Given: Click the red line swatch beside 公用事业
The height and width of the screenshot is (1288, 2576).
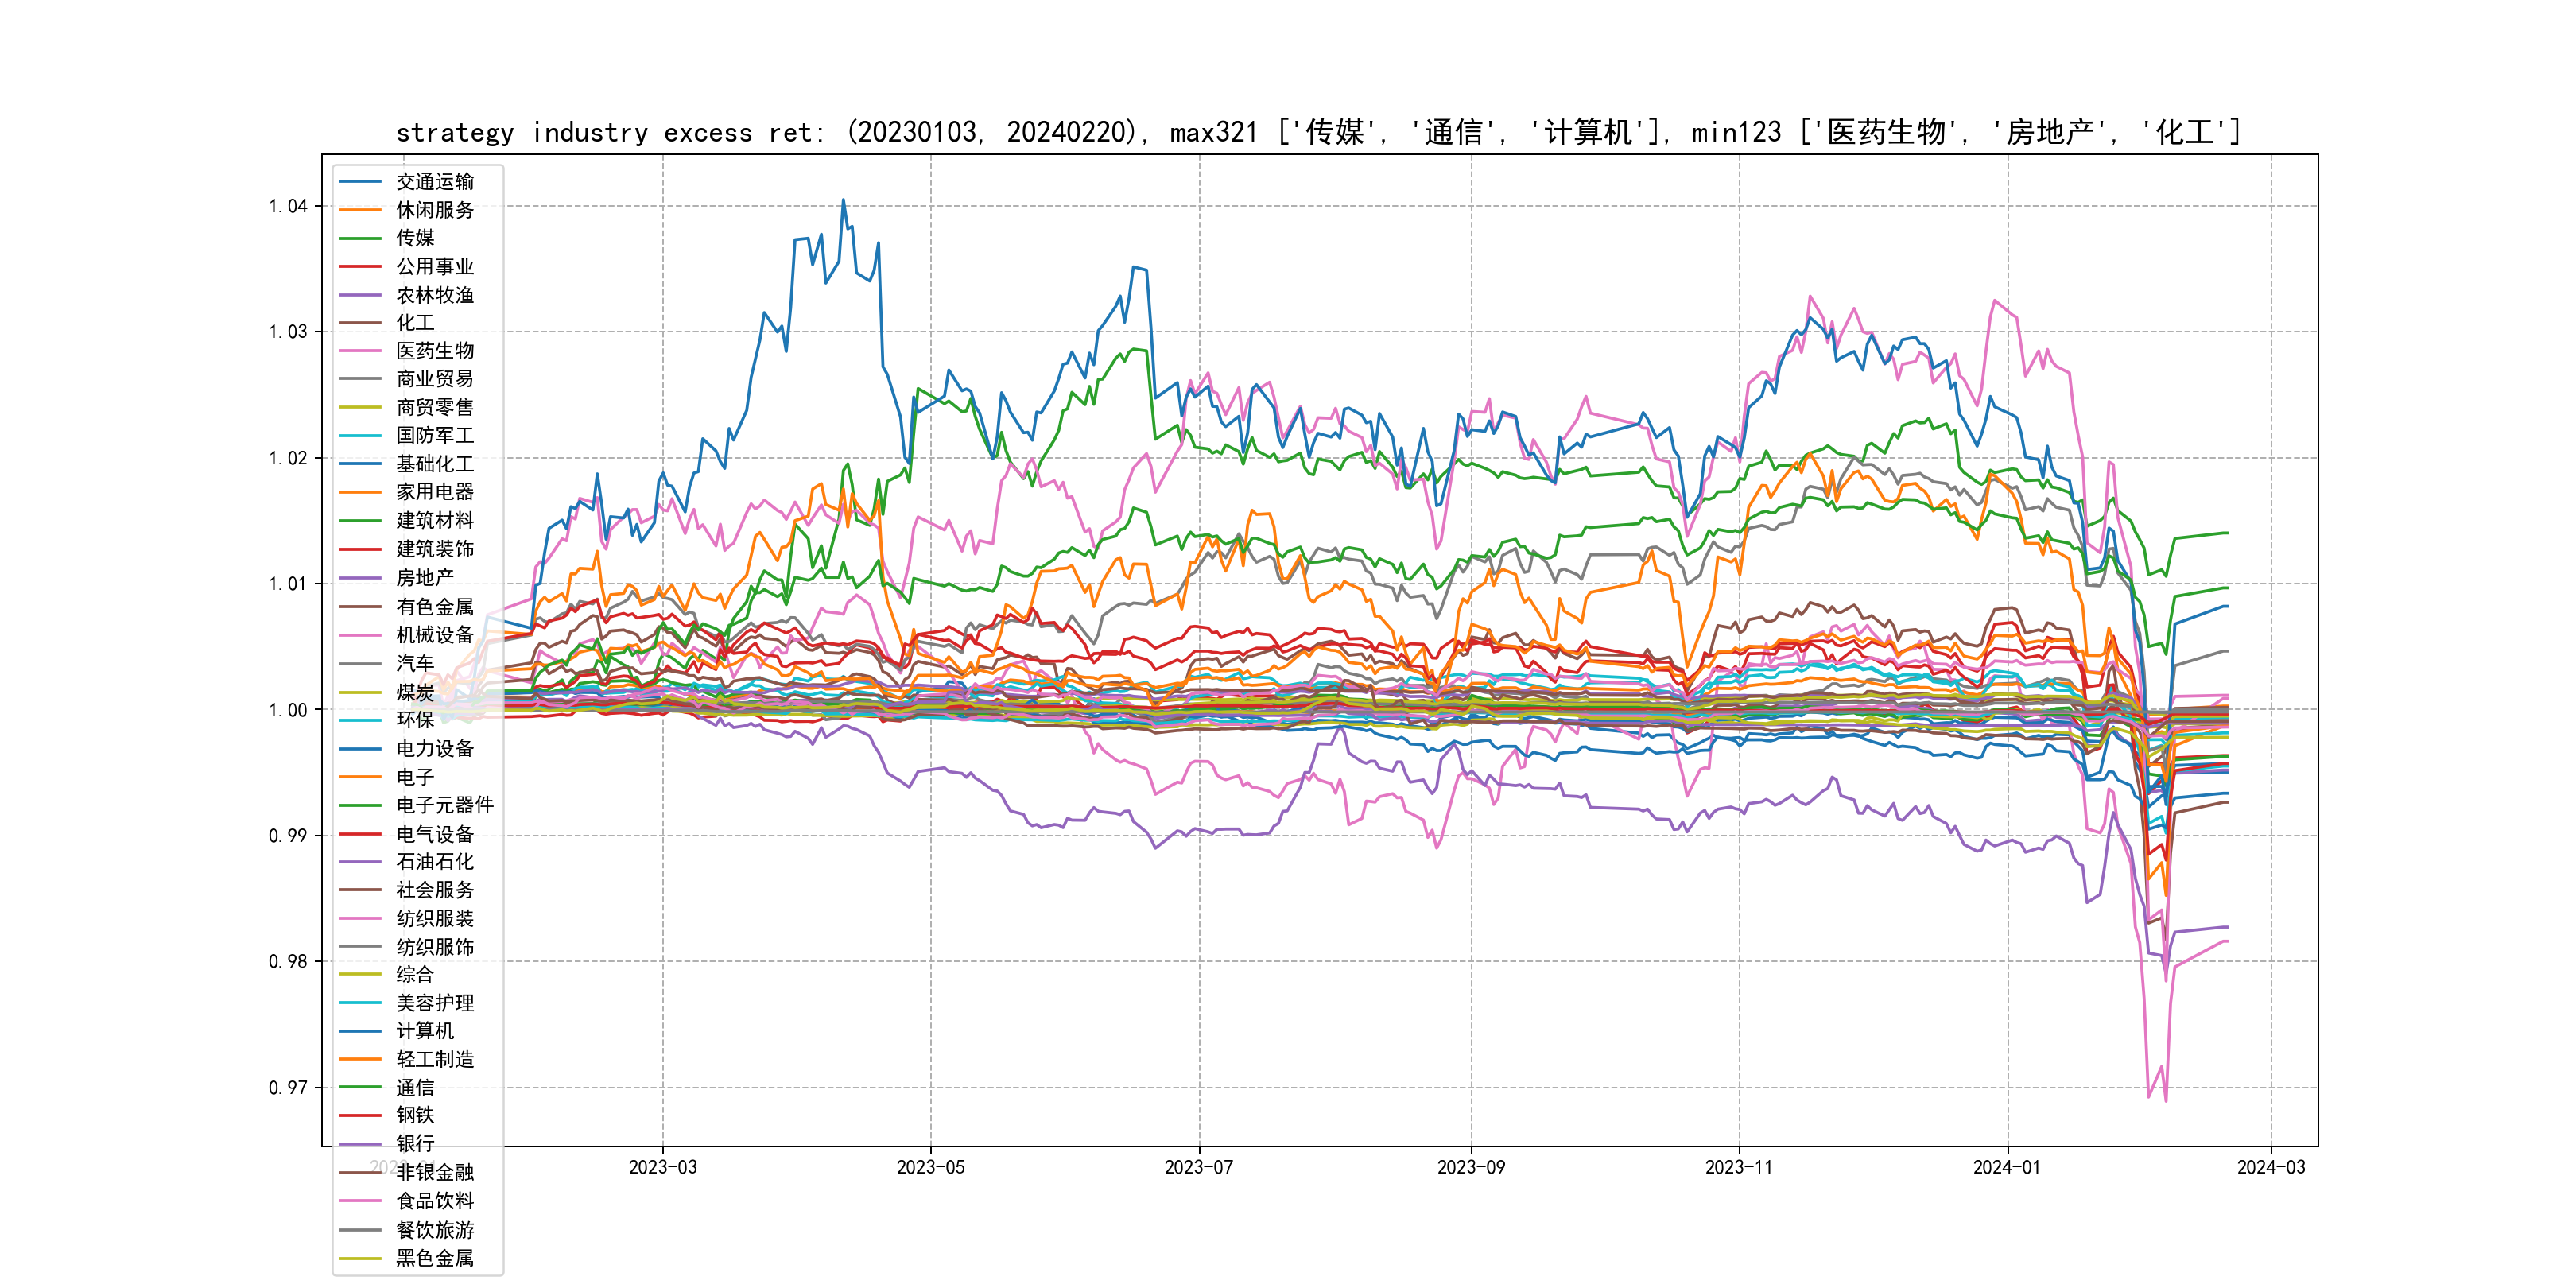Looking at the screenshot, I should click(x=360, y=267).
